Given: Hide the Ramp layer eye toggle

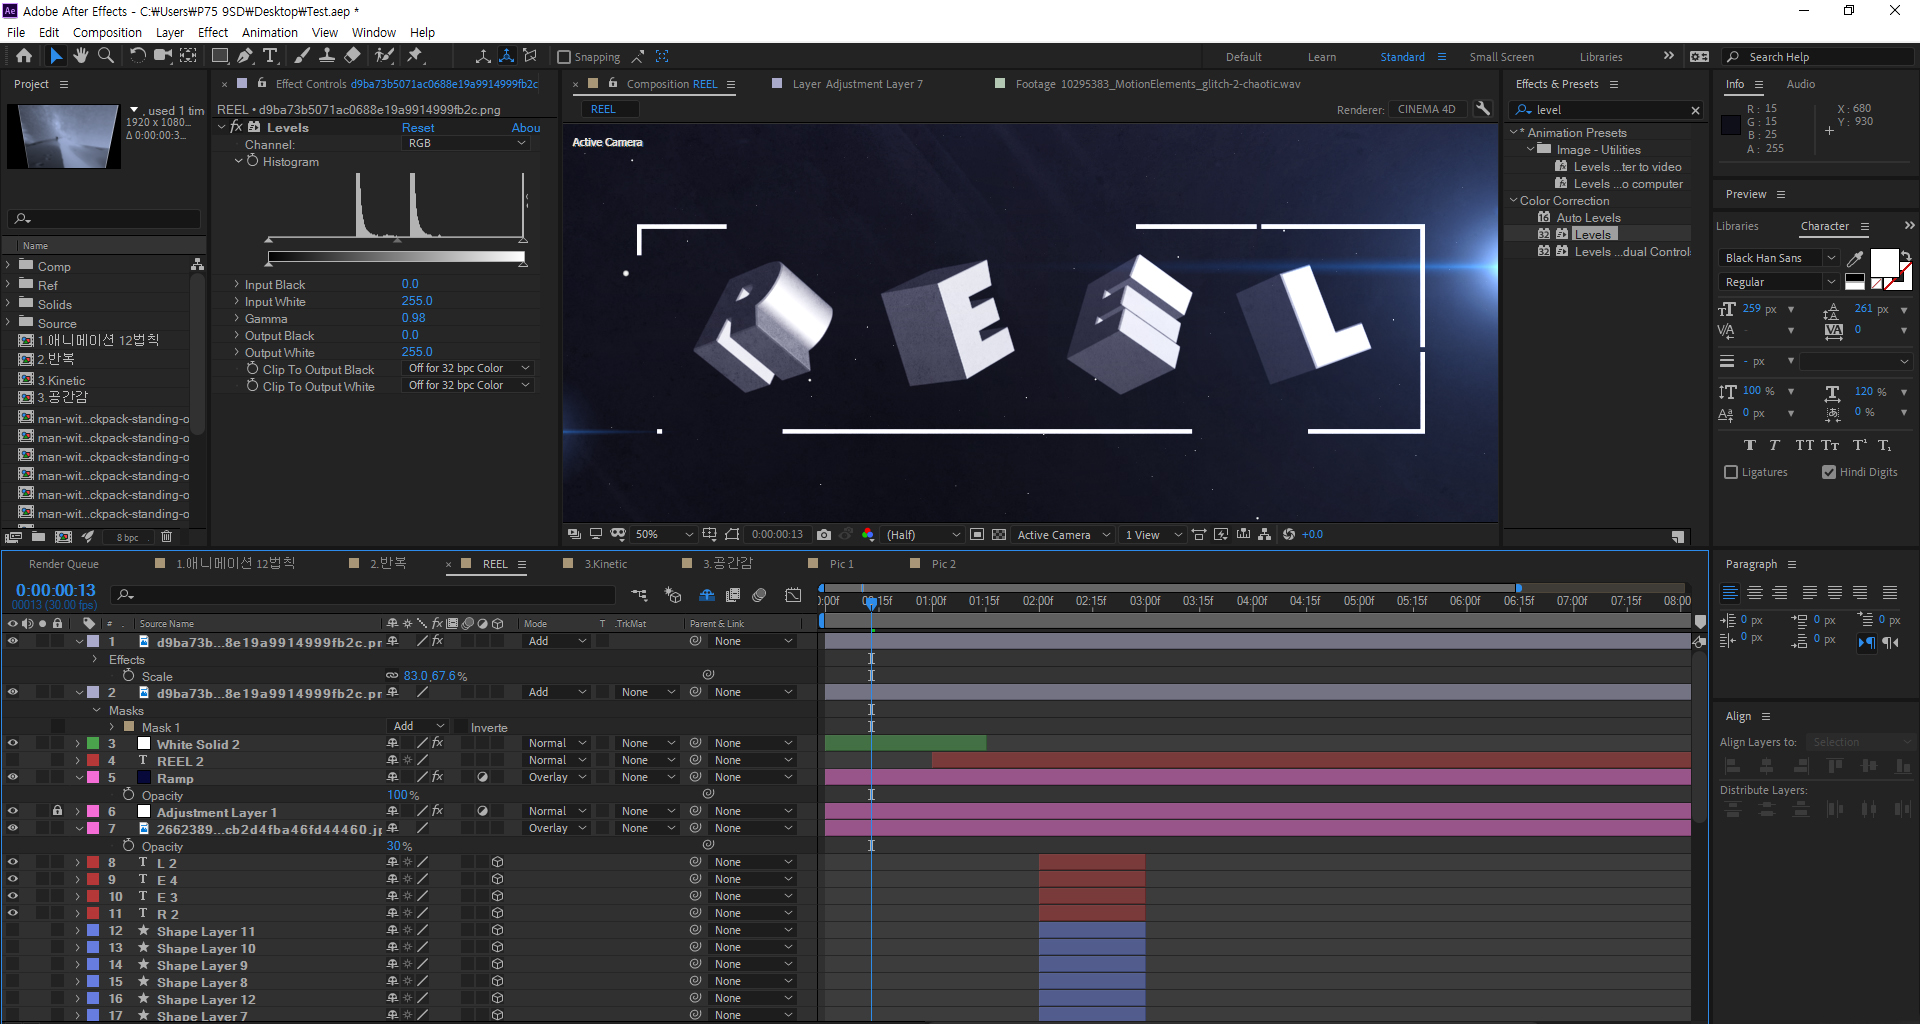Looking at the screenshot, I should pos(12,778).
